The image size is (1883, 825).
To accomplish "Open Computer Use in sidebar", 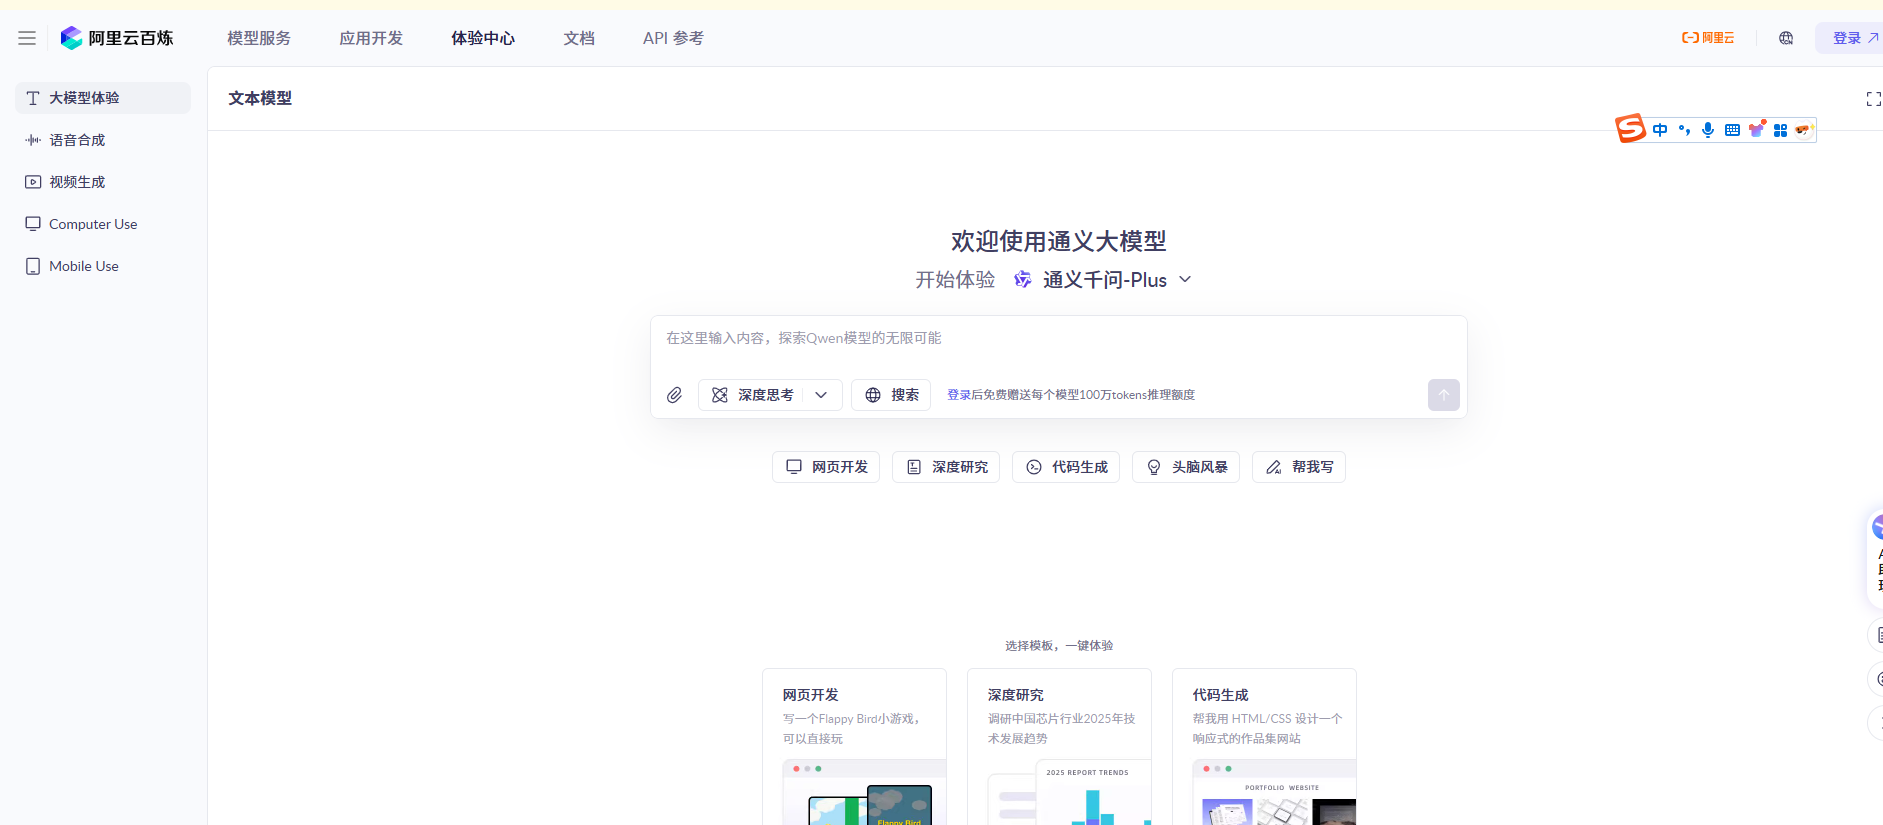I will [x=103, y=224].
